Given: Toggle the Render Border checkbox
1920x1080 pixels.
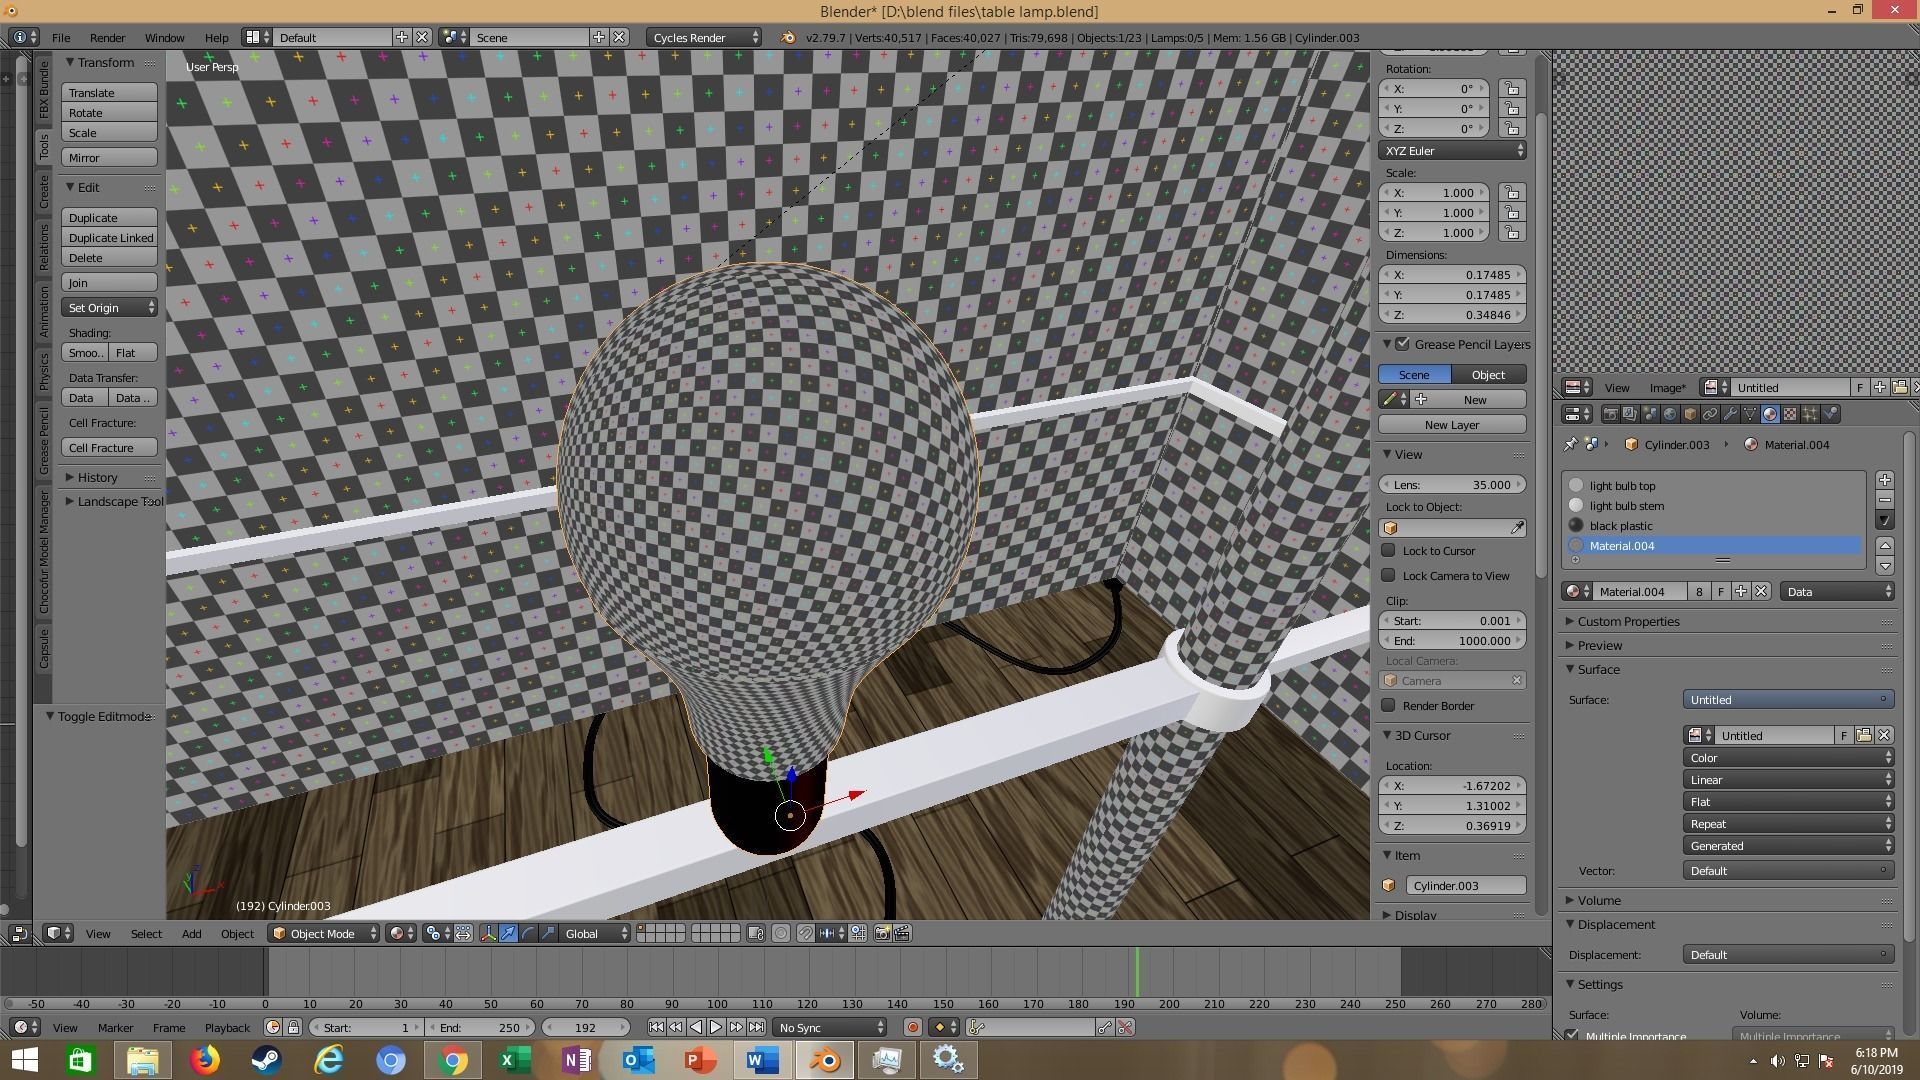Looking at the screenshot, I should click(x=1389, y=706).
